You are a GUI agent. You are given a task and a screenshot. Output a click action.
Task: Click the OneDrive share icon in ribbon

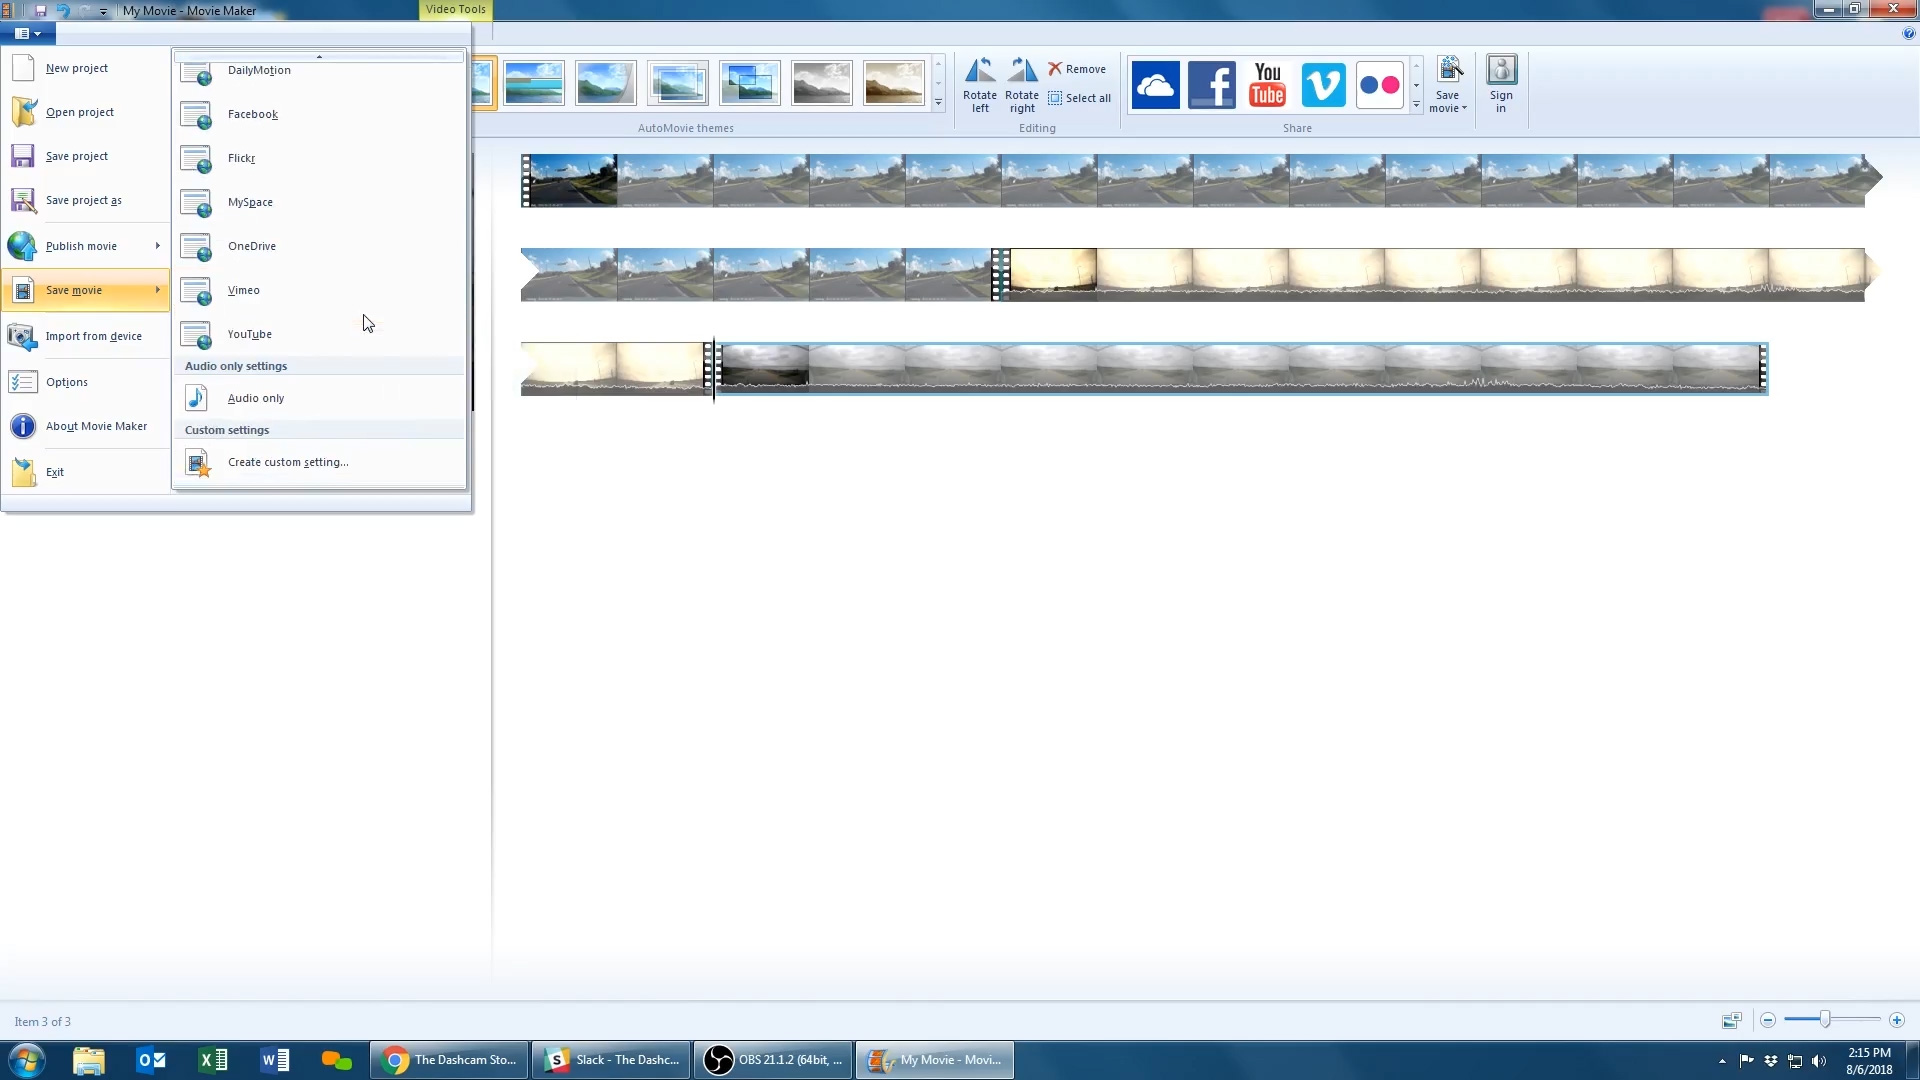pyautogui.click(x=1155, y=85)
